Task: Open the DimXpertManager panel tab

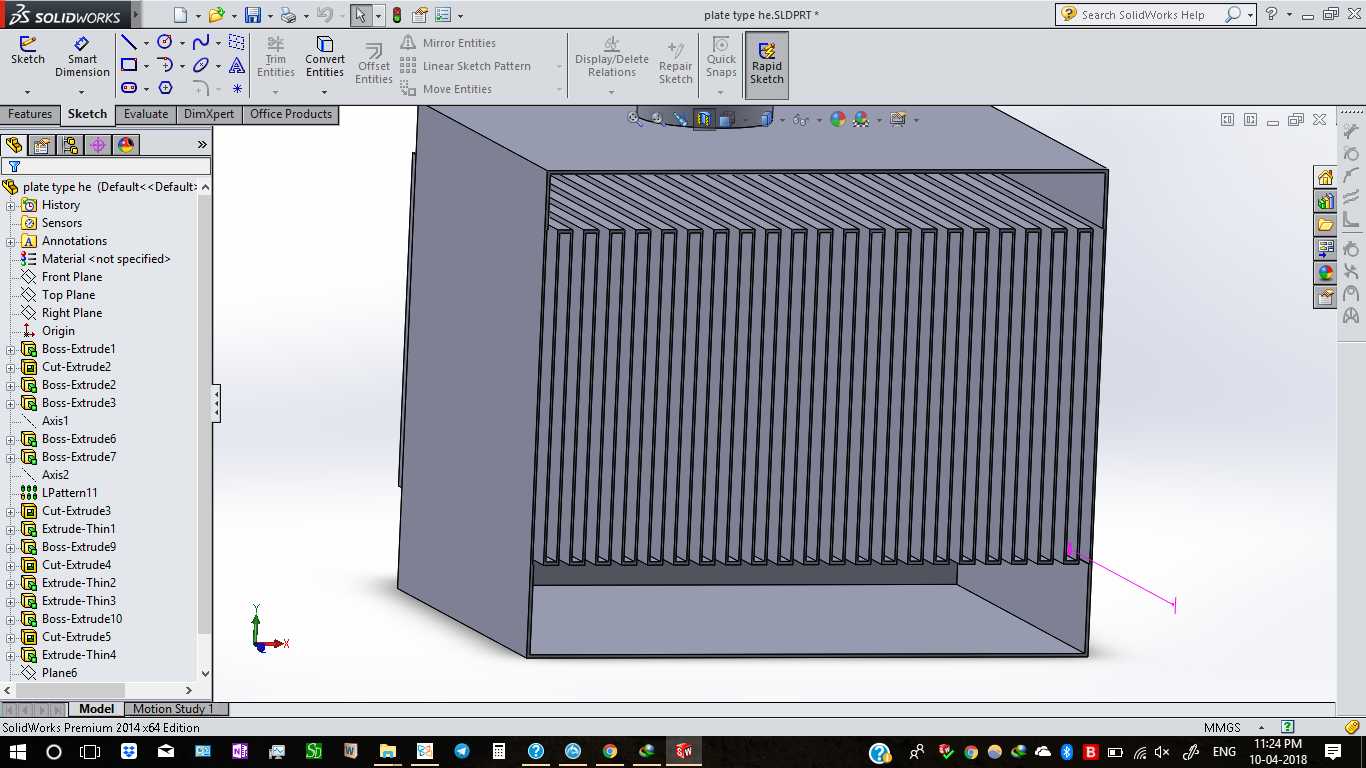Action: [x=98, y=145]
